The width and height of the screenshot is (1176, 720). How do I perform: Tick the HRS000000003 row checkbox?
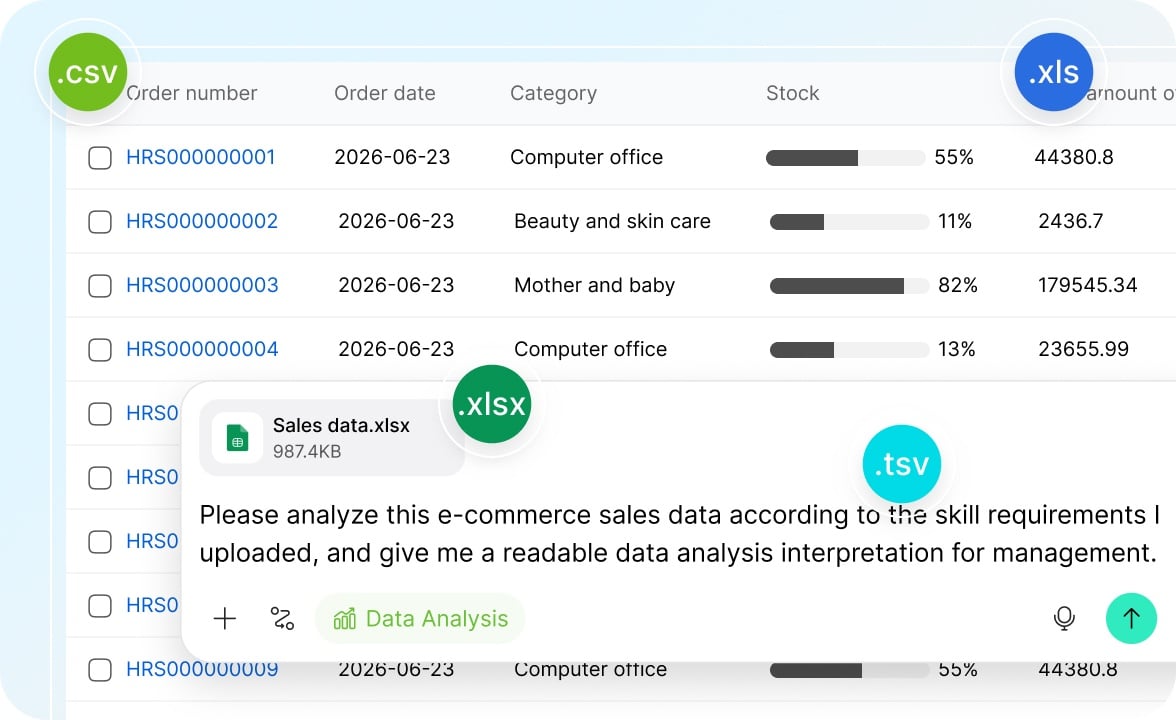tap(100, 286)
